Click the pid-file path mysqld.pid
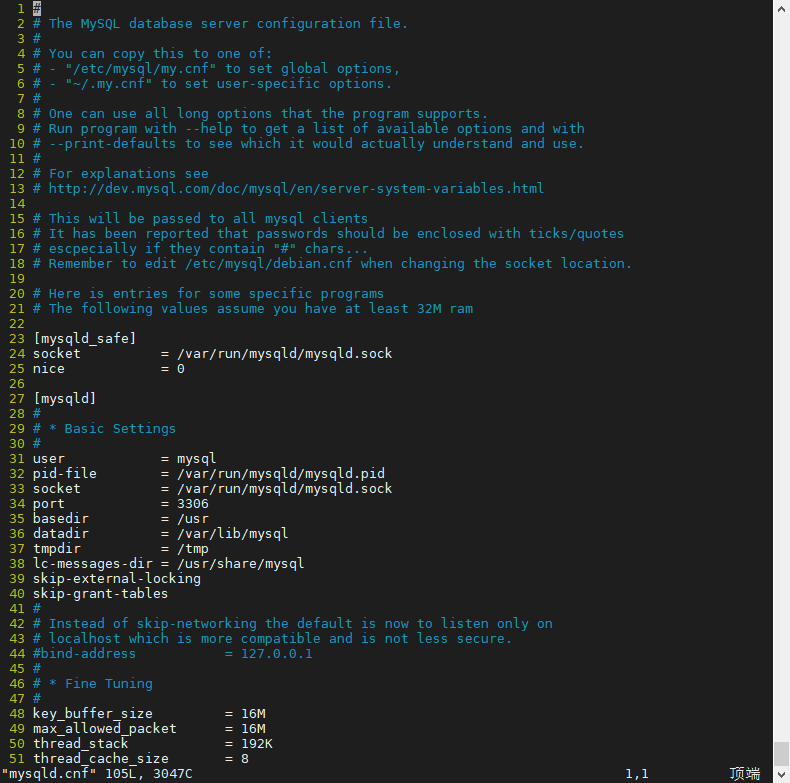 click(281, 474)
